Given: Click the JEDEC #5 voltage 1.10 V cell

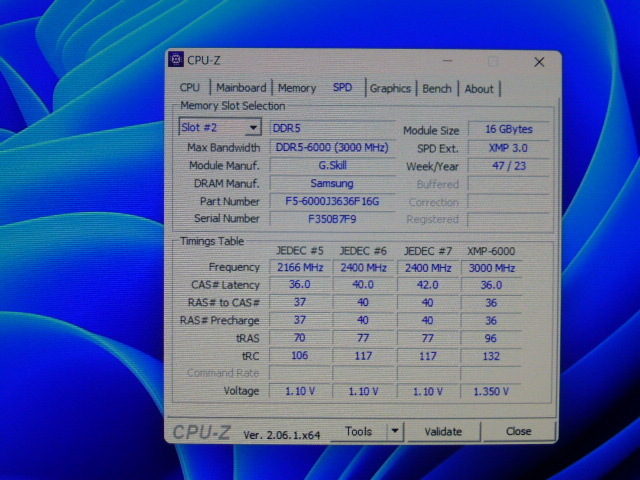Looking at the screenshot, I should tap(300, 391).
